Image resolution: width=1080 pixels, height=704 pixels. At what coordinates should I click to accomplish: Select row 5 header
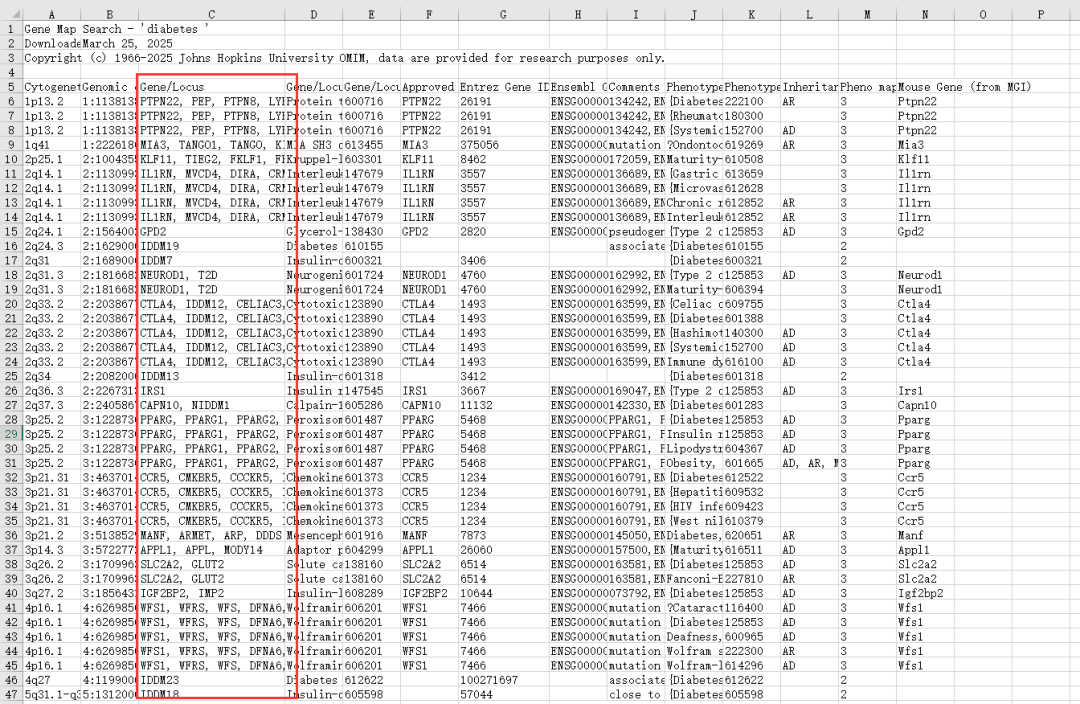(10, 87)
